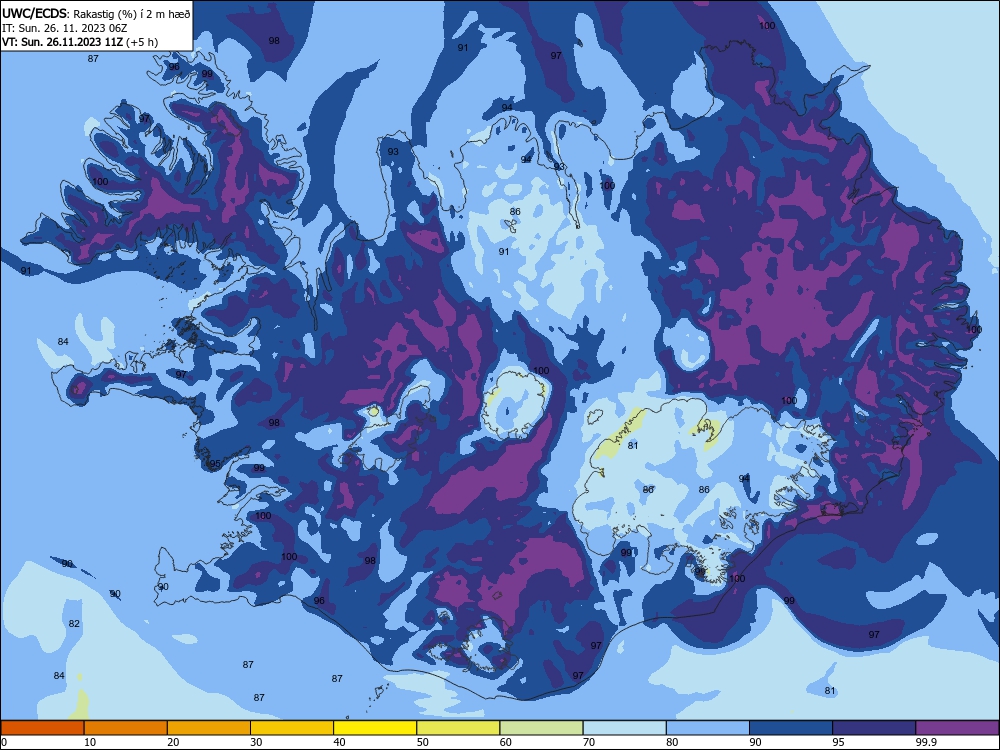Choose the 30–40 golden legend swatch

click(x=292, y=728)
